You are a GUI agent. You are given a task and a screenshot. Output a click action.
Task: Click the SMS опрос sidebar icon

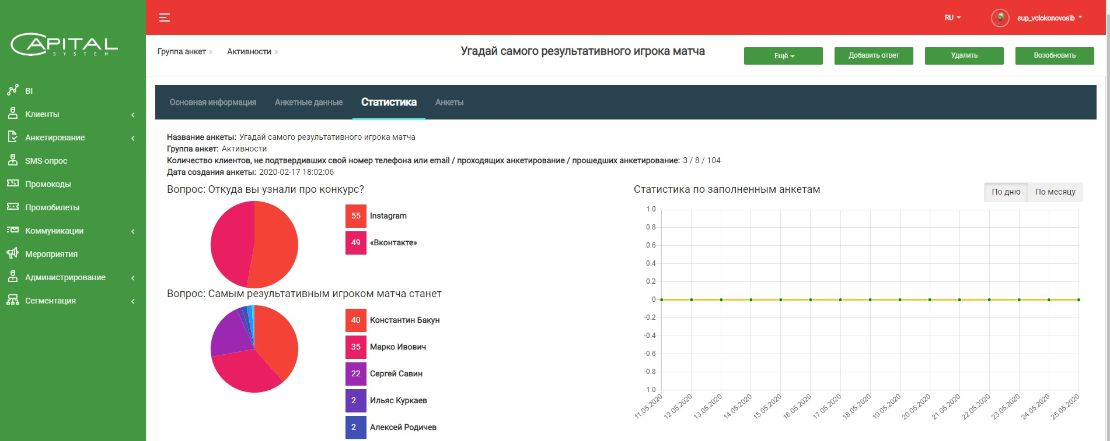click(x=12, y=160)
